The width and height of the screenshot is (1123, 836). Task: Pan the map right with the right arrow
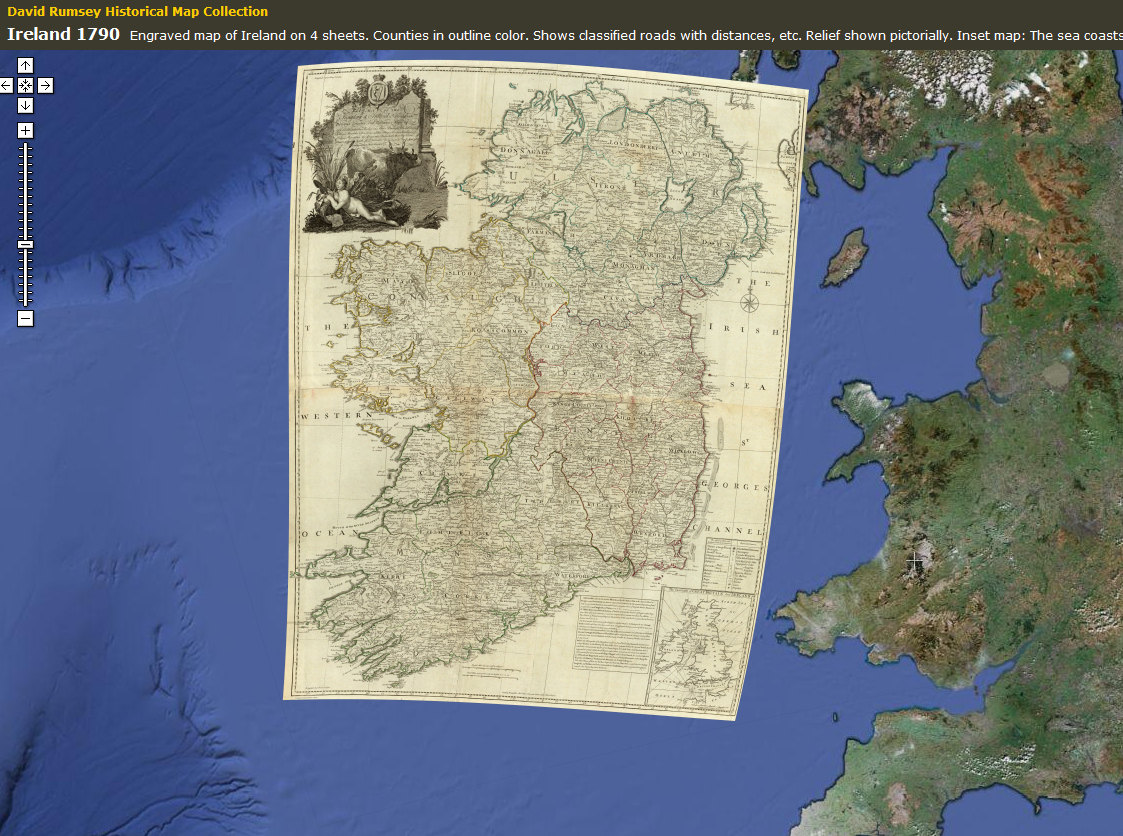tap(45, 86)
